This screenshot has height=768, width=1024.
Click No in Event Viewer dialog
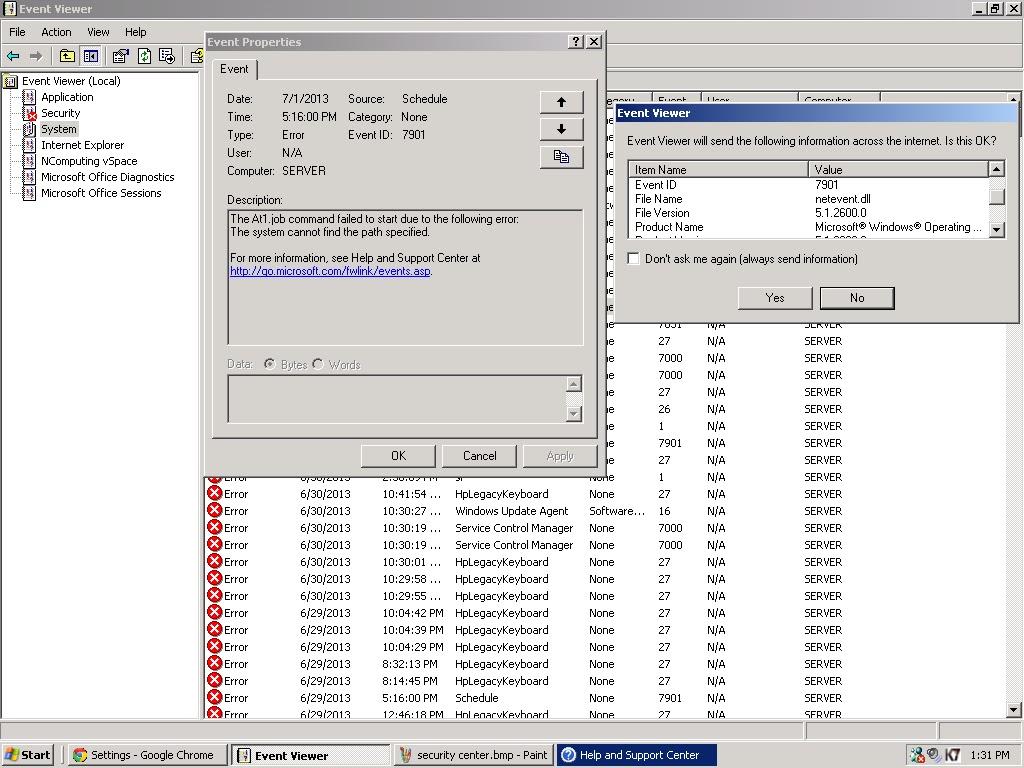(x=857, y=298)
